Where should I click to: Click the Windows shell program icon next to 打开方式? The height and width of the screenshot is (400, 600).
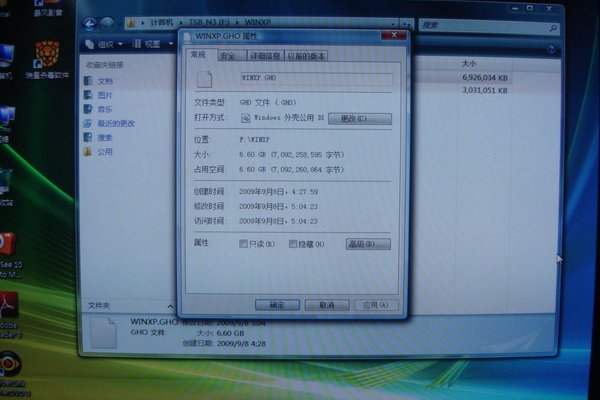[x=245, y=118]
